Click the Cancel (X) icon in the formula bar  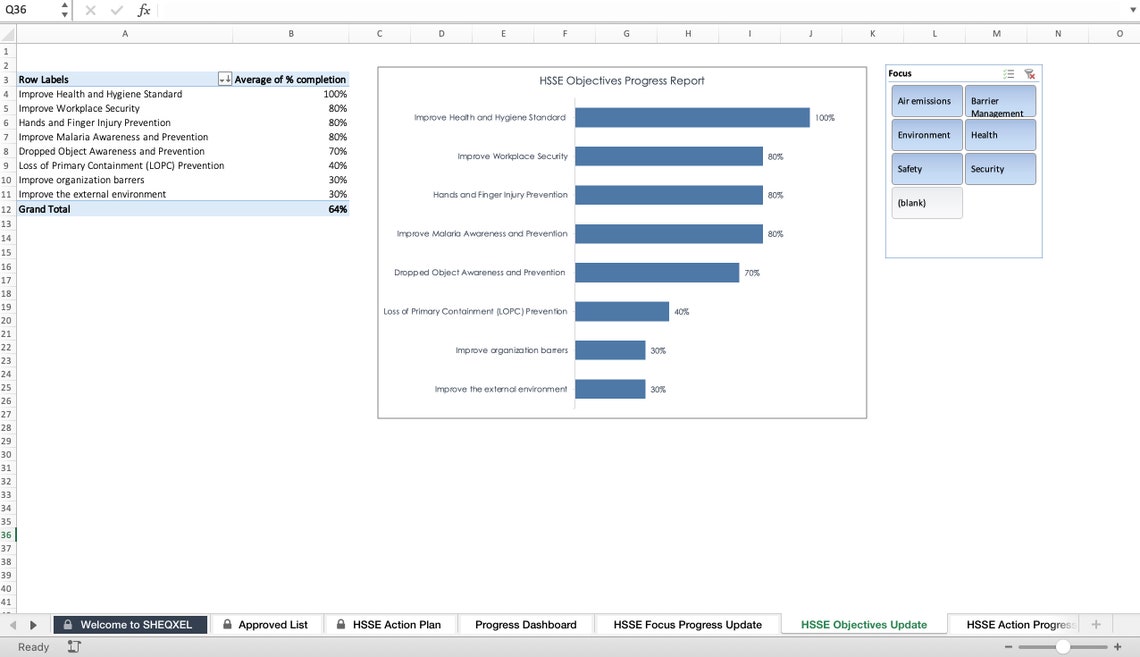click(x=89, y=9)
